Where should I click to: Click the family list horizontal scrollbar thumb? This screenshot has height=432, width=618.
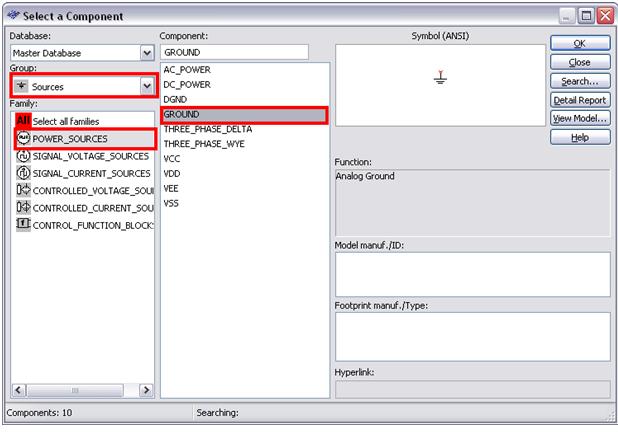[75, 390]
